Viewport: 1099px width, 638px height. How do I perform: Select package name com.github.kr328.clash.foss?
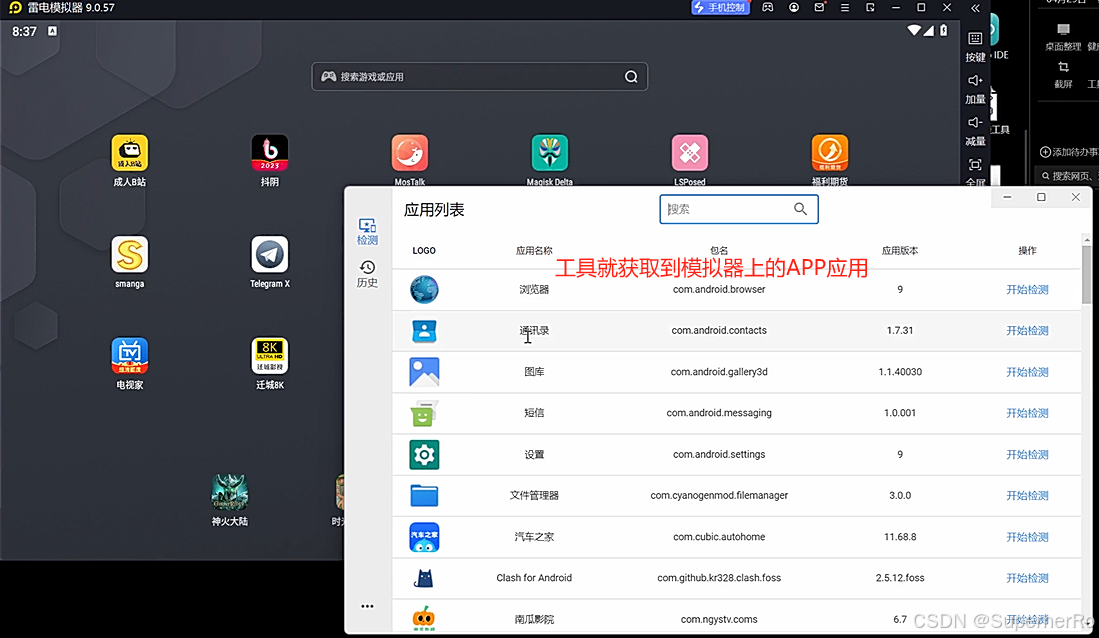(x=719, y=578)
